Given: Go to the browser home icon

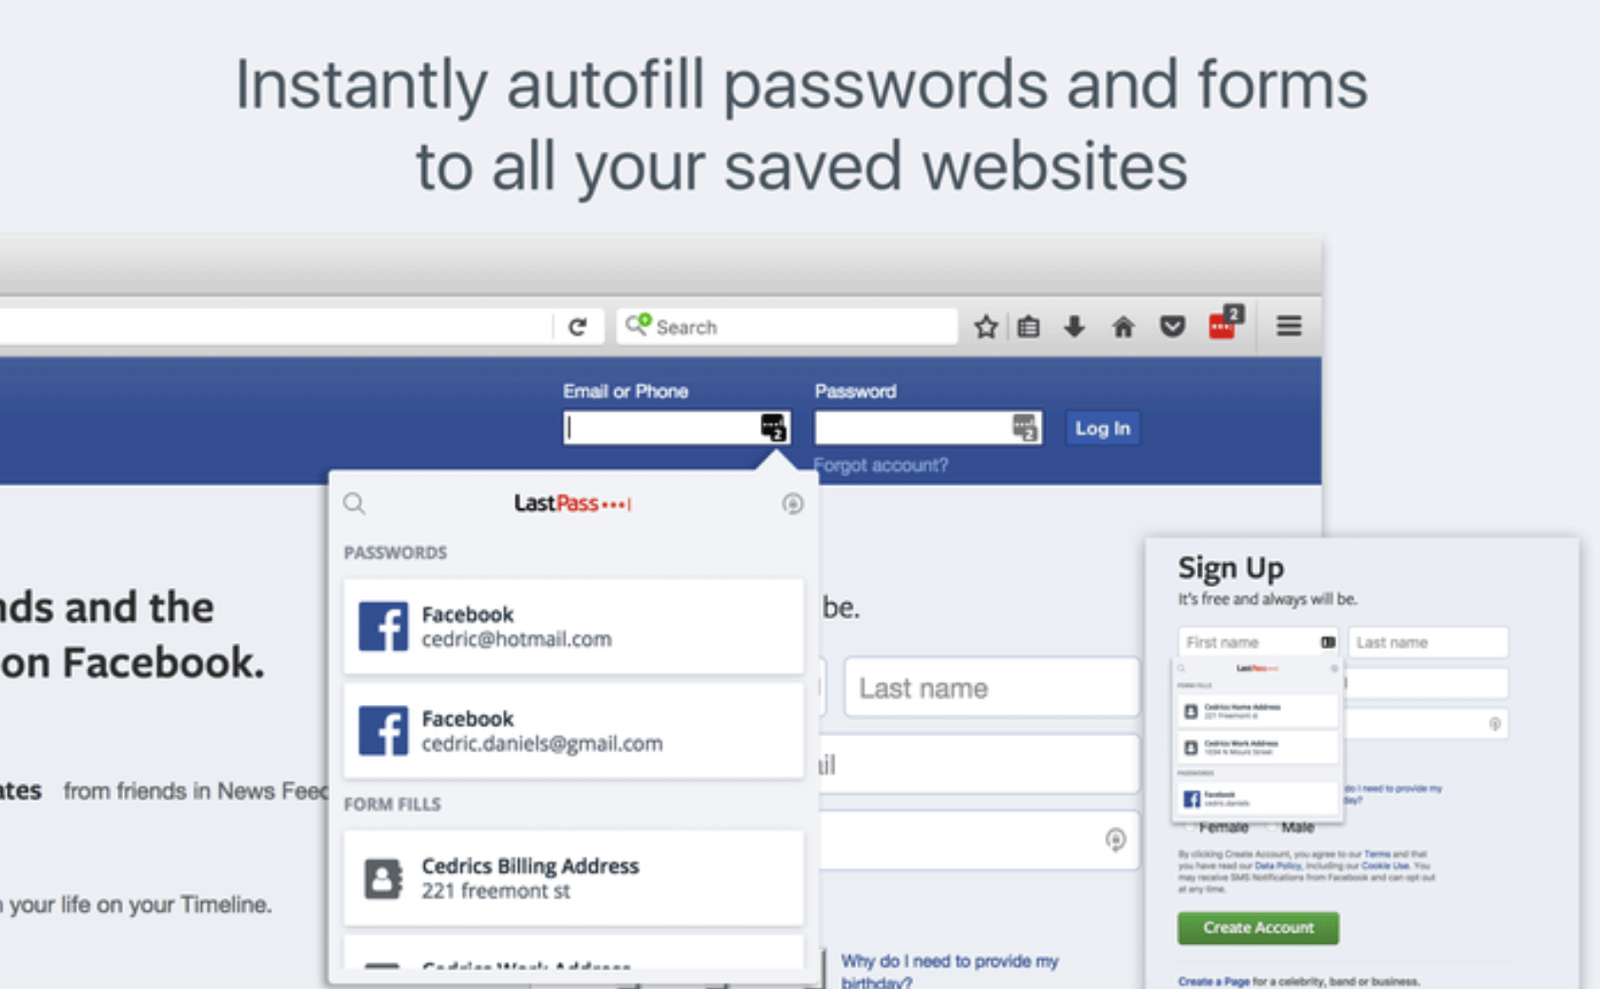Looking at the screenshot, I should click(1123, 327).
